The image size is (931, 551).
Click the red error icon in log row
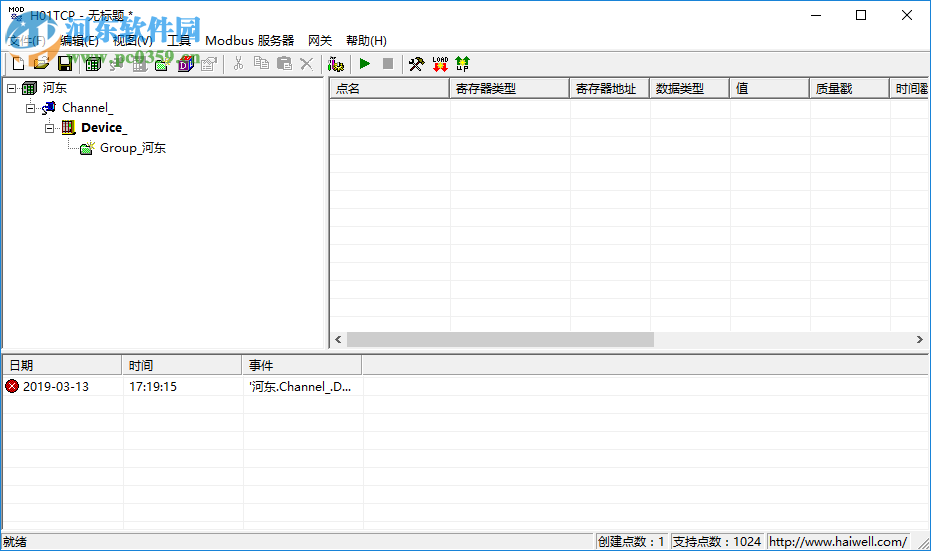(12, 387)
